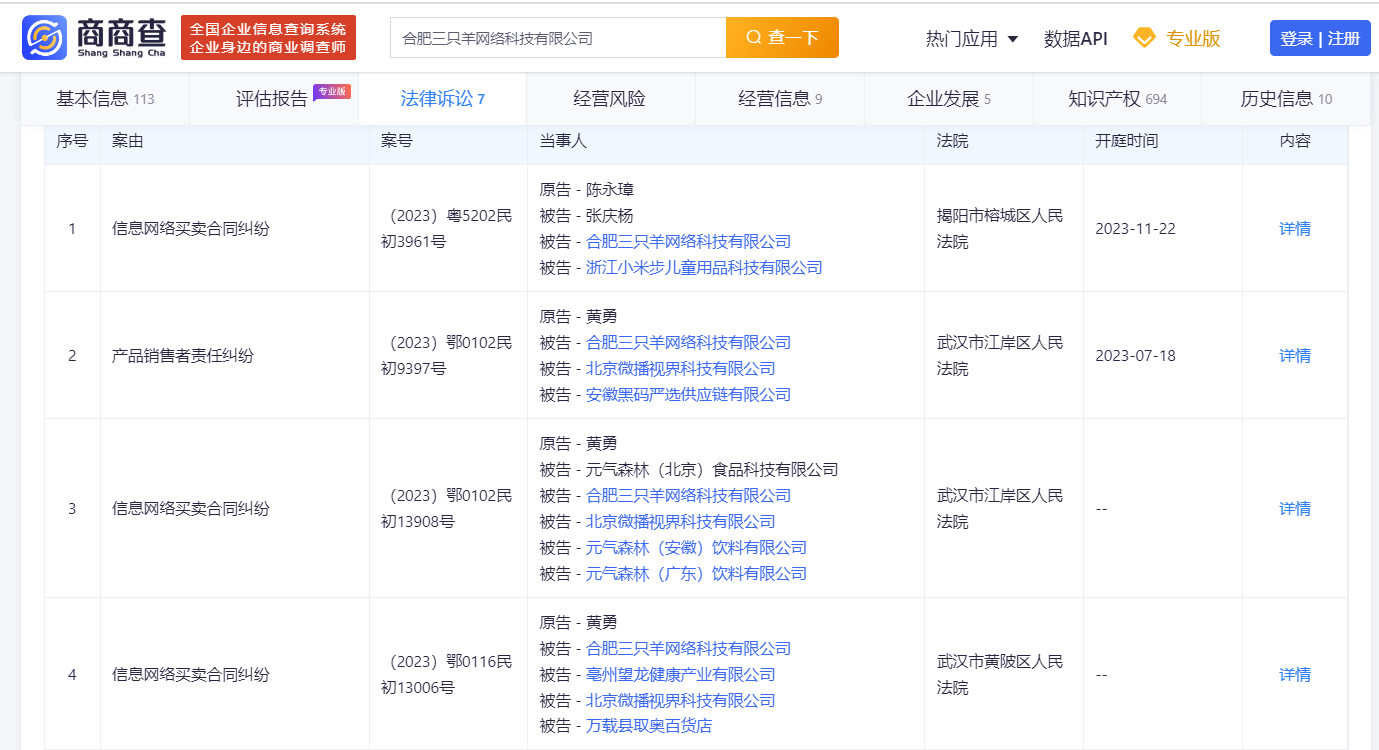Click the 法院 column header
Screen dimensions: 1379x750
[x=952, y=141]
